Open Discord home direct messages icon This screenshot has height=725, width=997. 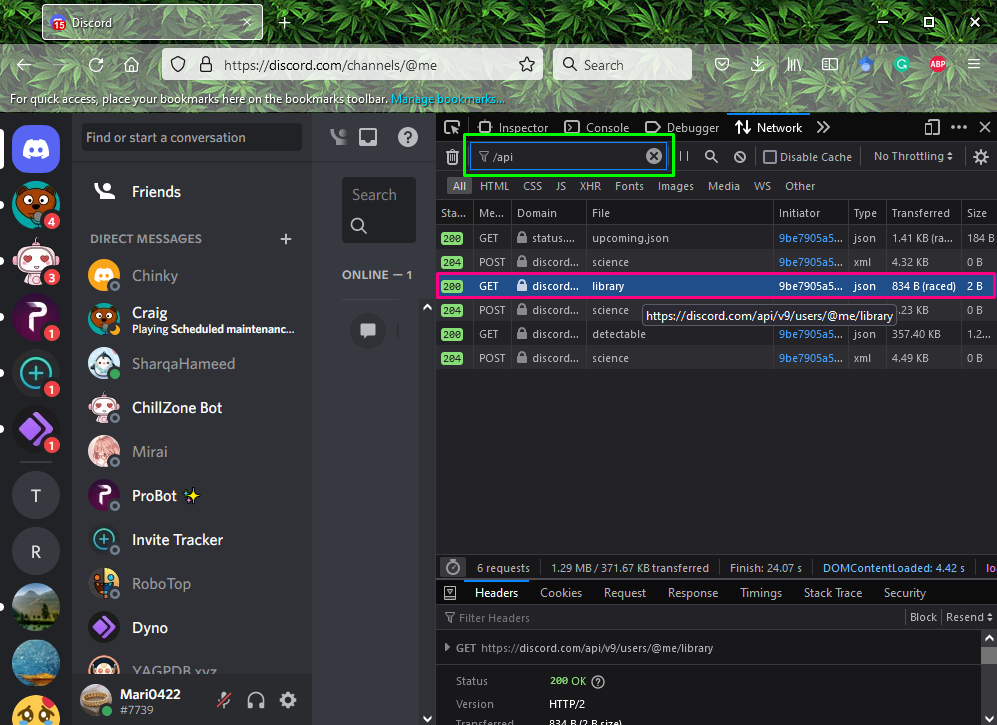[36, 149]
